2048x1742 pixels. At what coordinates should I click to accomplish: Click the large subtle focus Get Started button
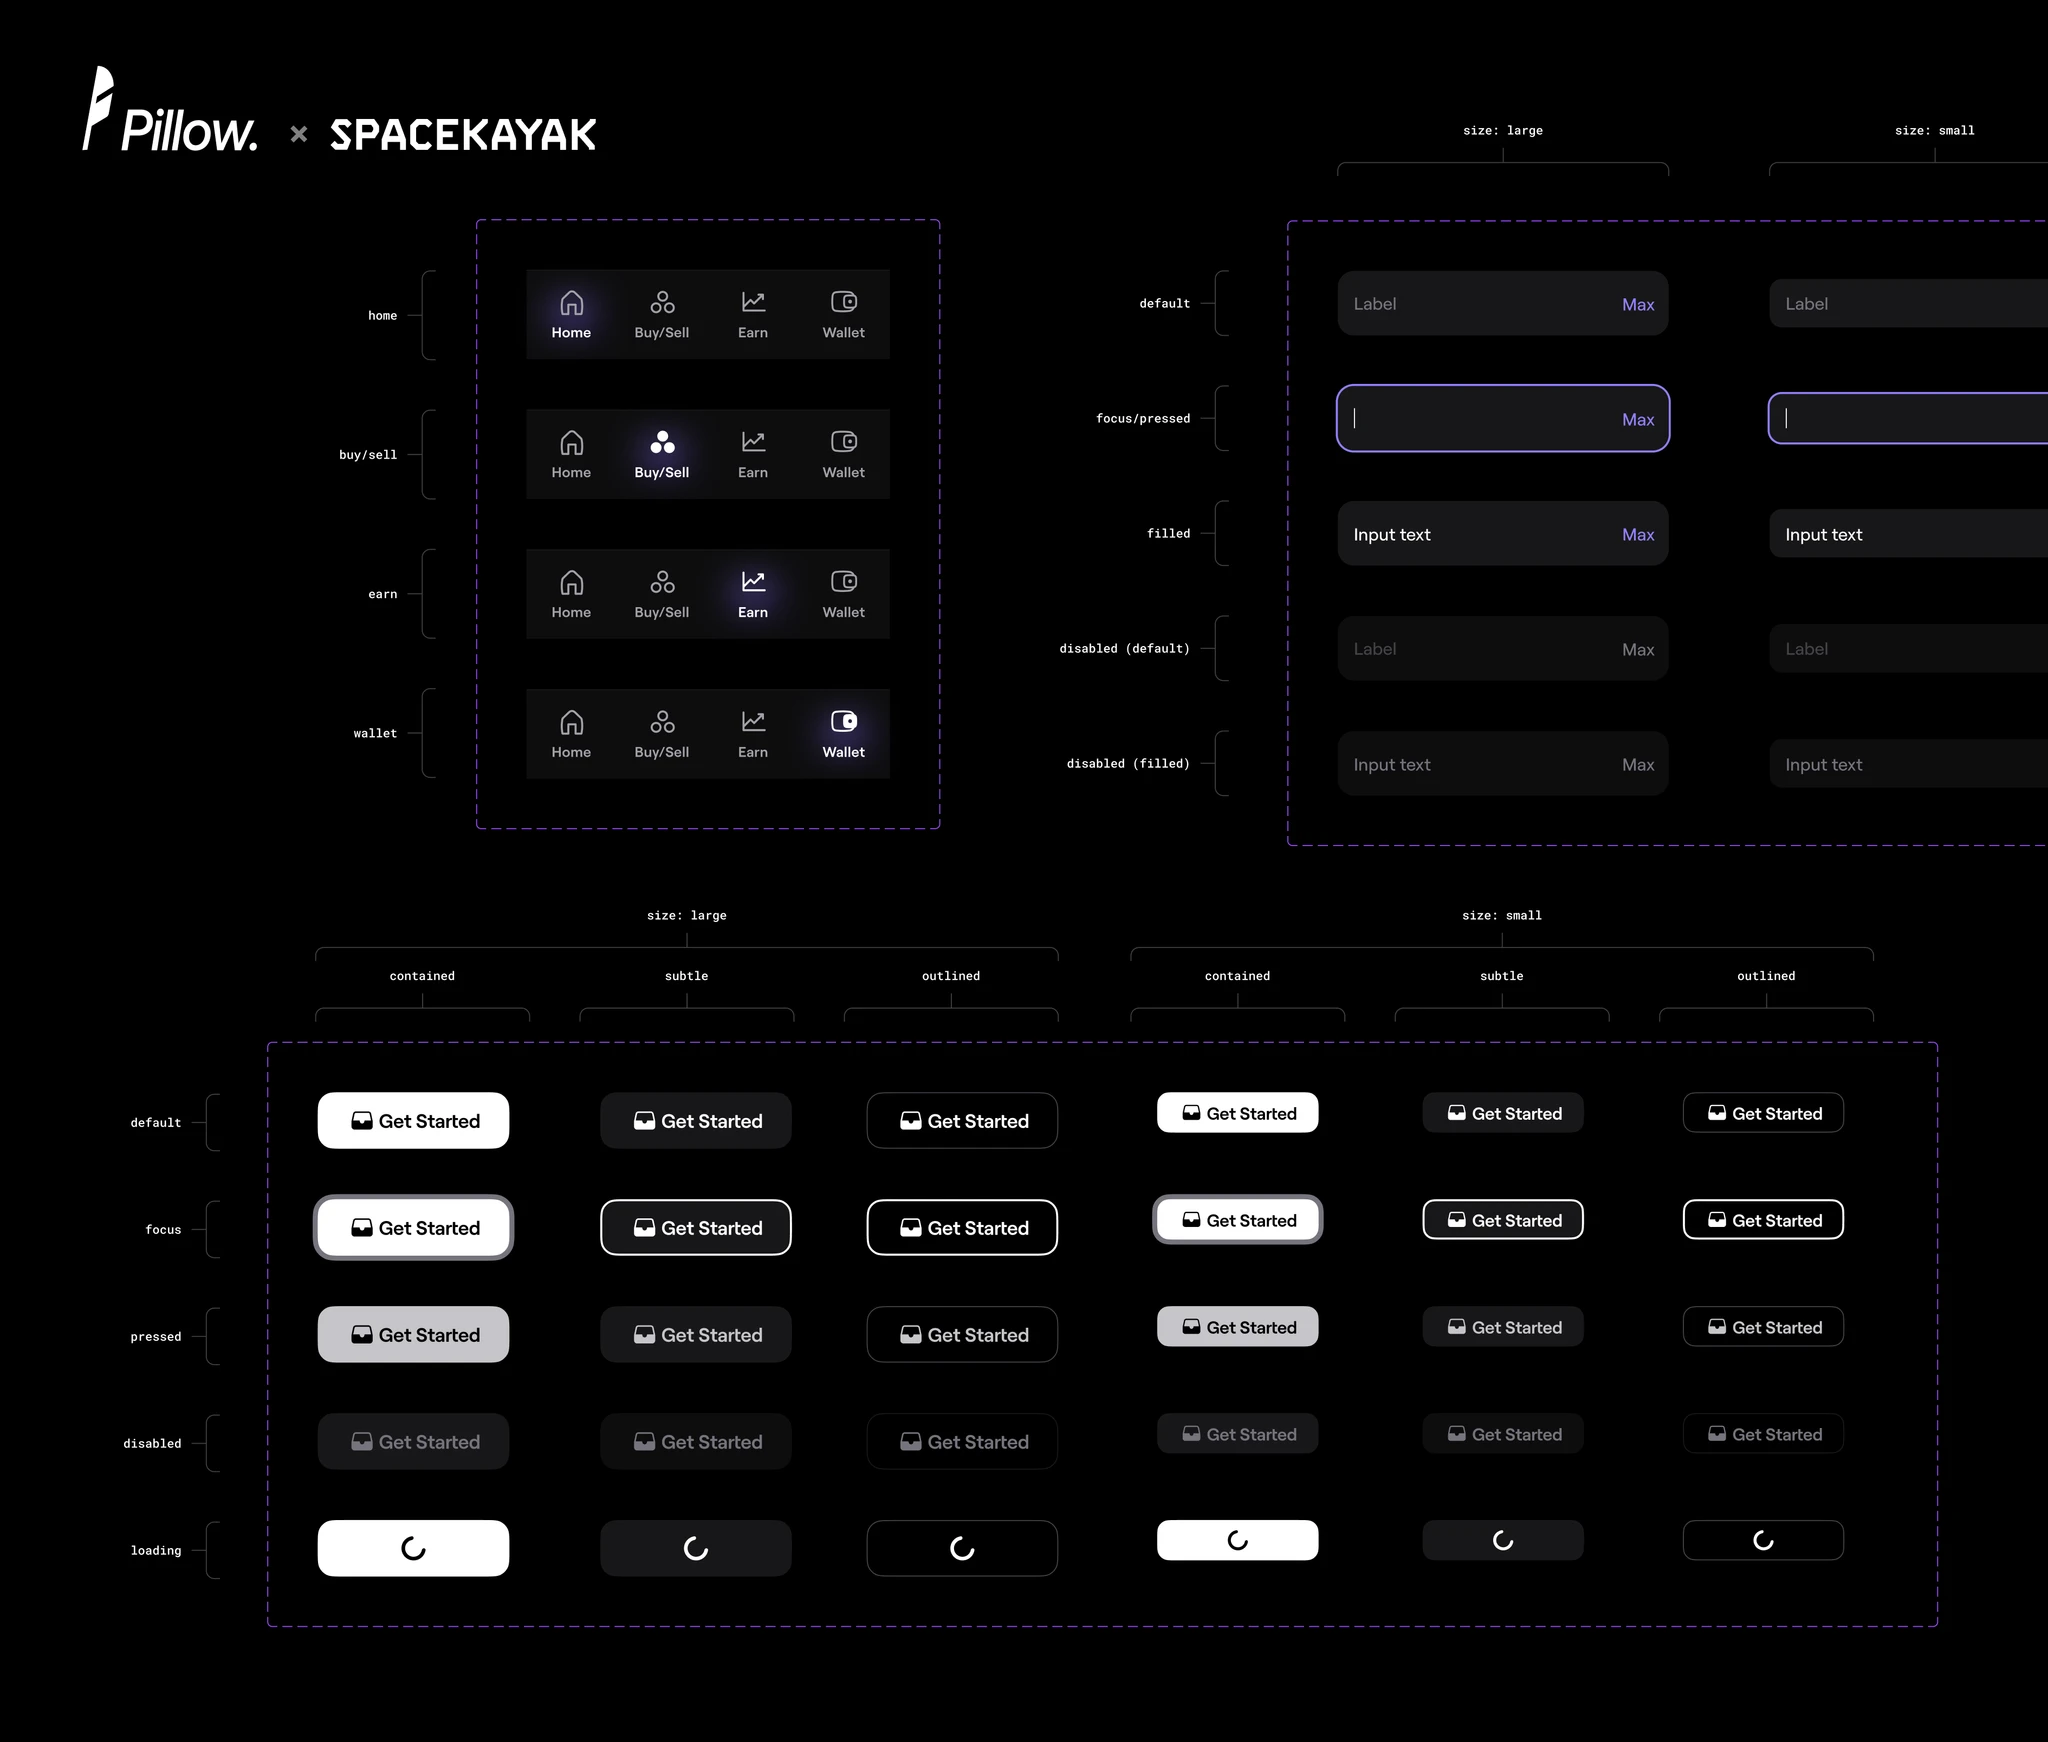696,1227
